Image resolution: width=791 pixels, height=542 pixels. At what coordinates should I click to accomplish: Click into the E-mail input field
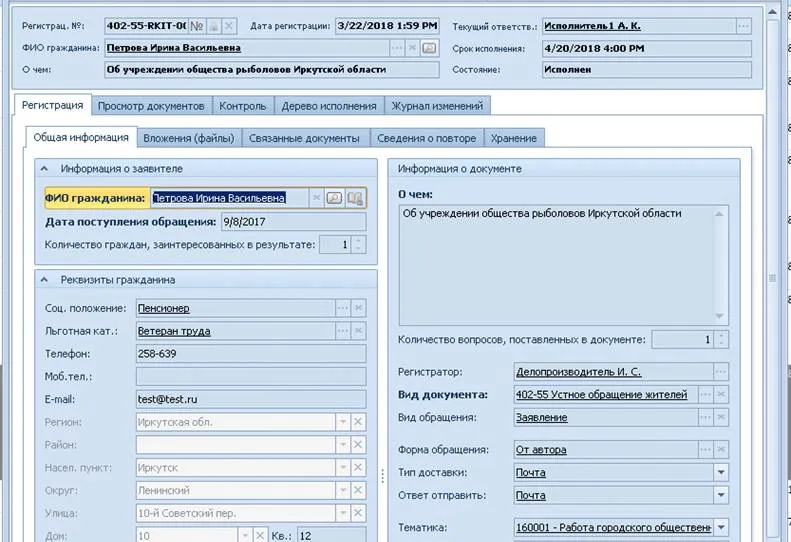point(233,400)
